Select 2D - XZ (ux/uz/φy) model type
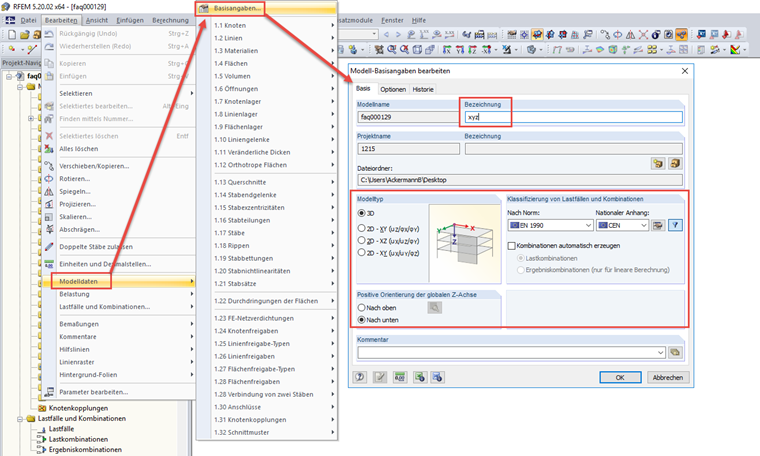Screen dimensions: 760x456 click(361, 240)
